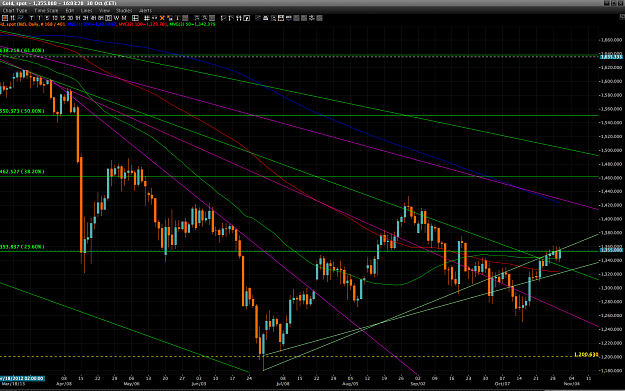
Task: Click the blue date box at bottom left
Action: tap(22, 378)
